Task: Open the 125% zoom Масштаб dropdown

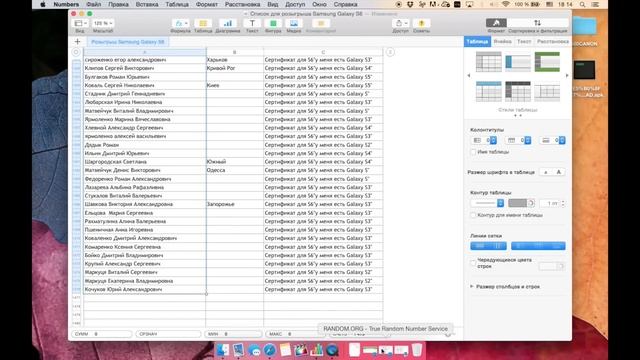Action: click(102, 23)
